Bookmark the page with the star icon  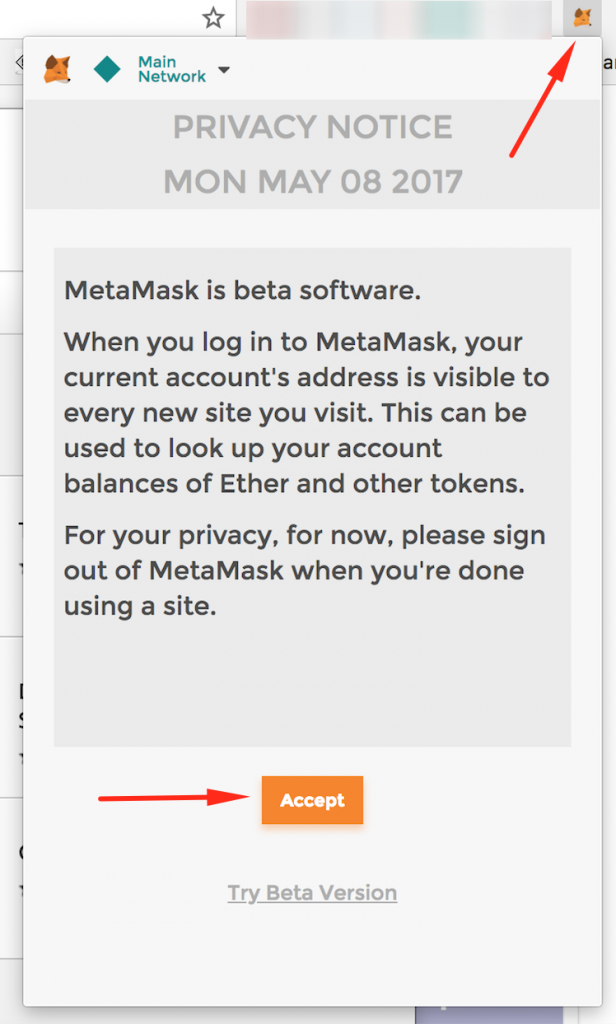213,18
